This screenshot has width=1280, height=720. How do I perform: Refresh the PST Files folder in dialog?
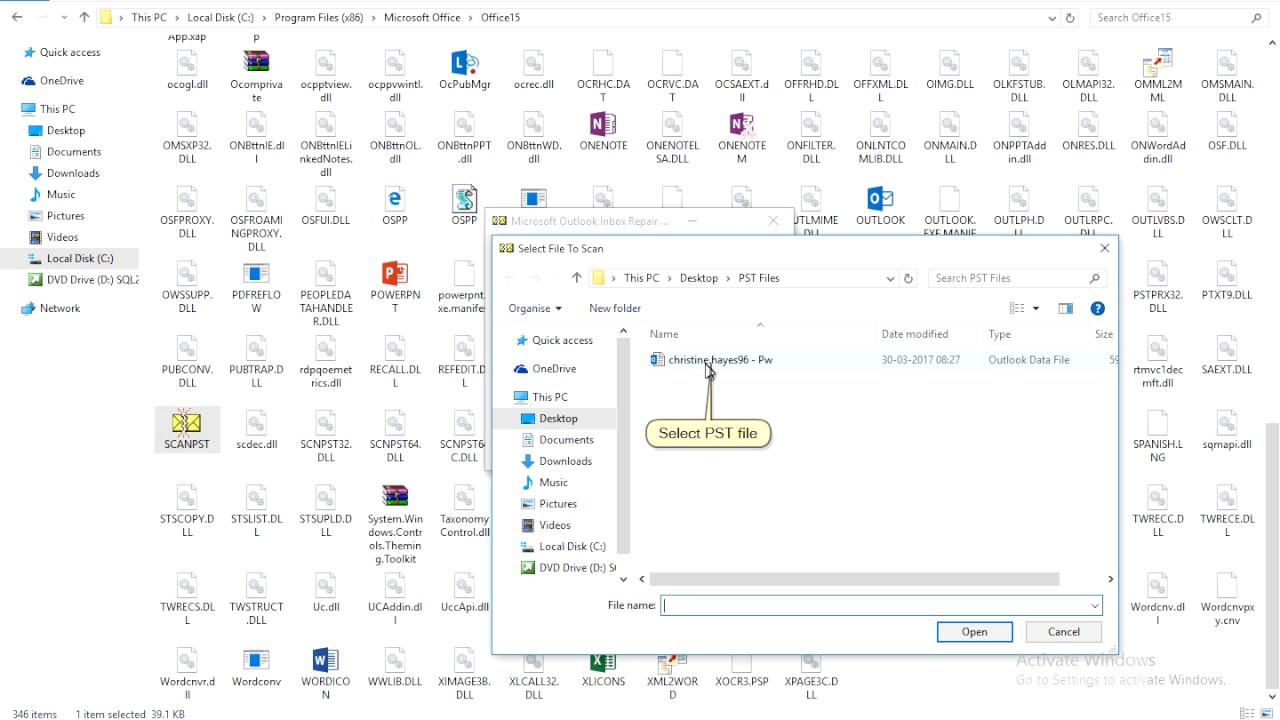pos(909,278)
